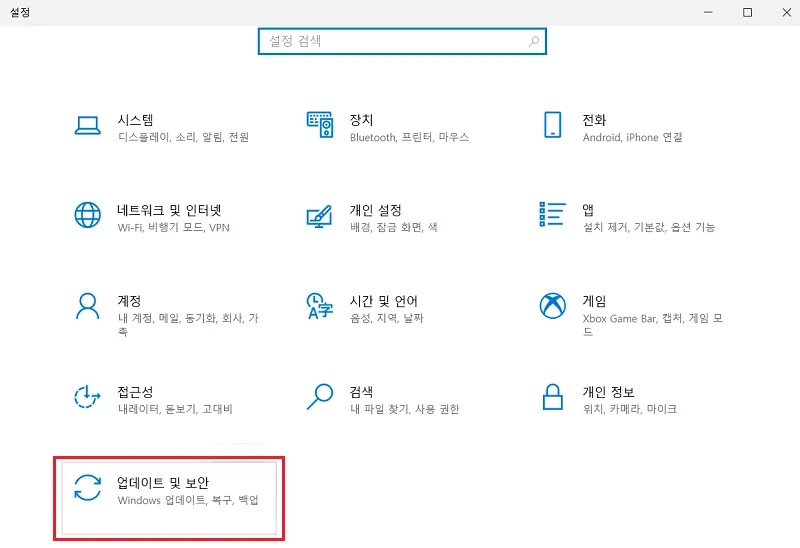This screenshot has height=548, width=800.
Task: Select the 게임 title
Action: (594, 301)
